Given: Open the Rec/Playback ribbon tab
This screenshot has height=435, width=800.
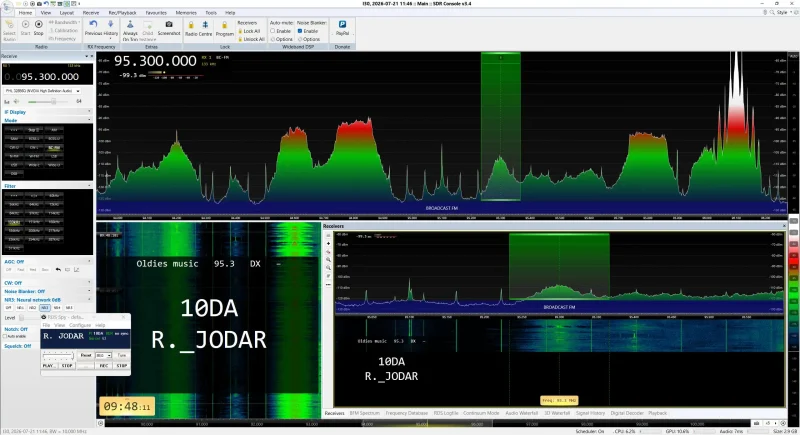Looking at the screenshot, I should (122, 13).
